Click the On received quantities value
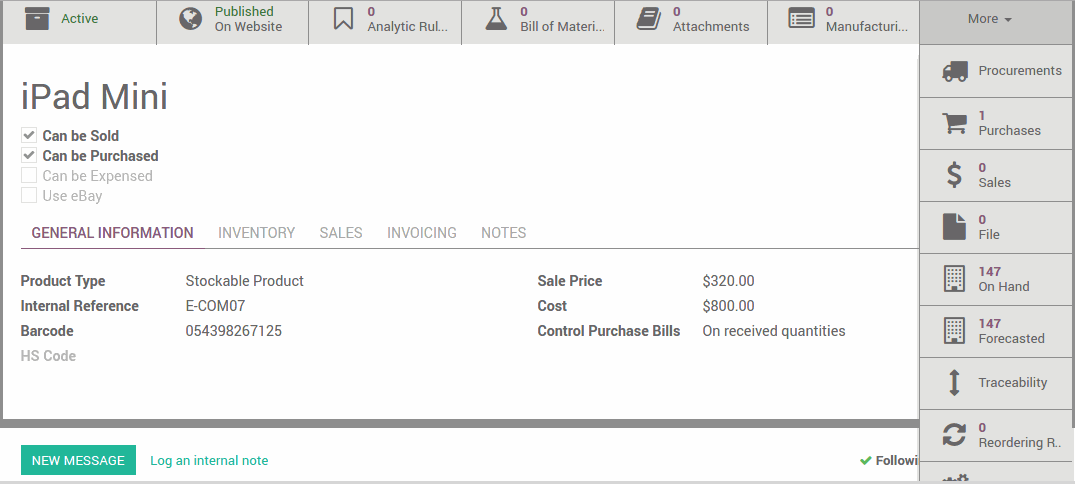This screenshot has height=484, width=1075. click(x=774, y=331)
